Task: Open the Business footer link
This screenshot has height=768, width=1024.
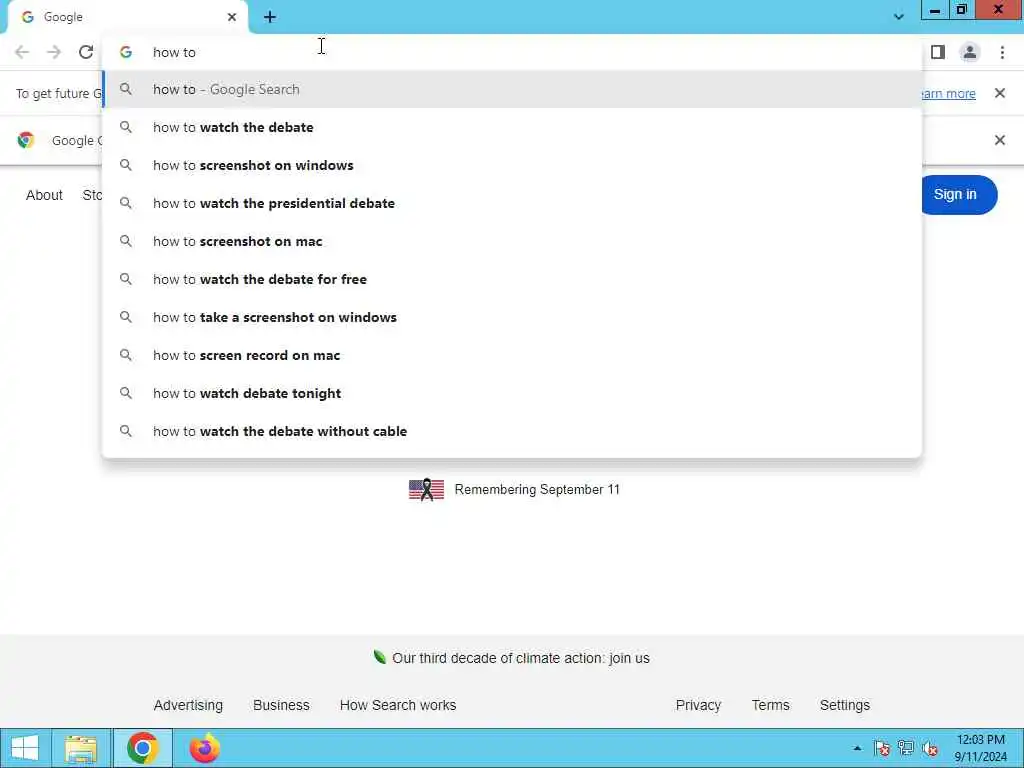Action: pyautogui.click(x=281, y=705)
